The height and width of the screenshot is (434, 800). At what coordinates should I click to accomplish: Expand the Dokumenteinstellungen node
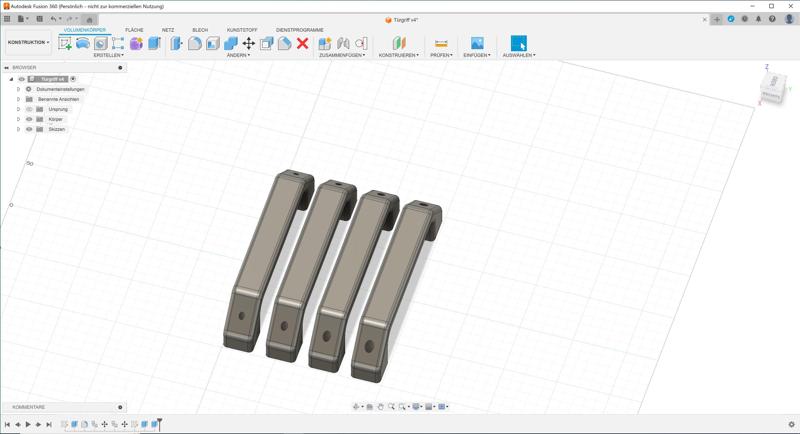click(x=18, y=89)
